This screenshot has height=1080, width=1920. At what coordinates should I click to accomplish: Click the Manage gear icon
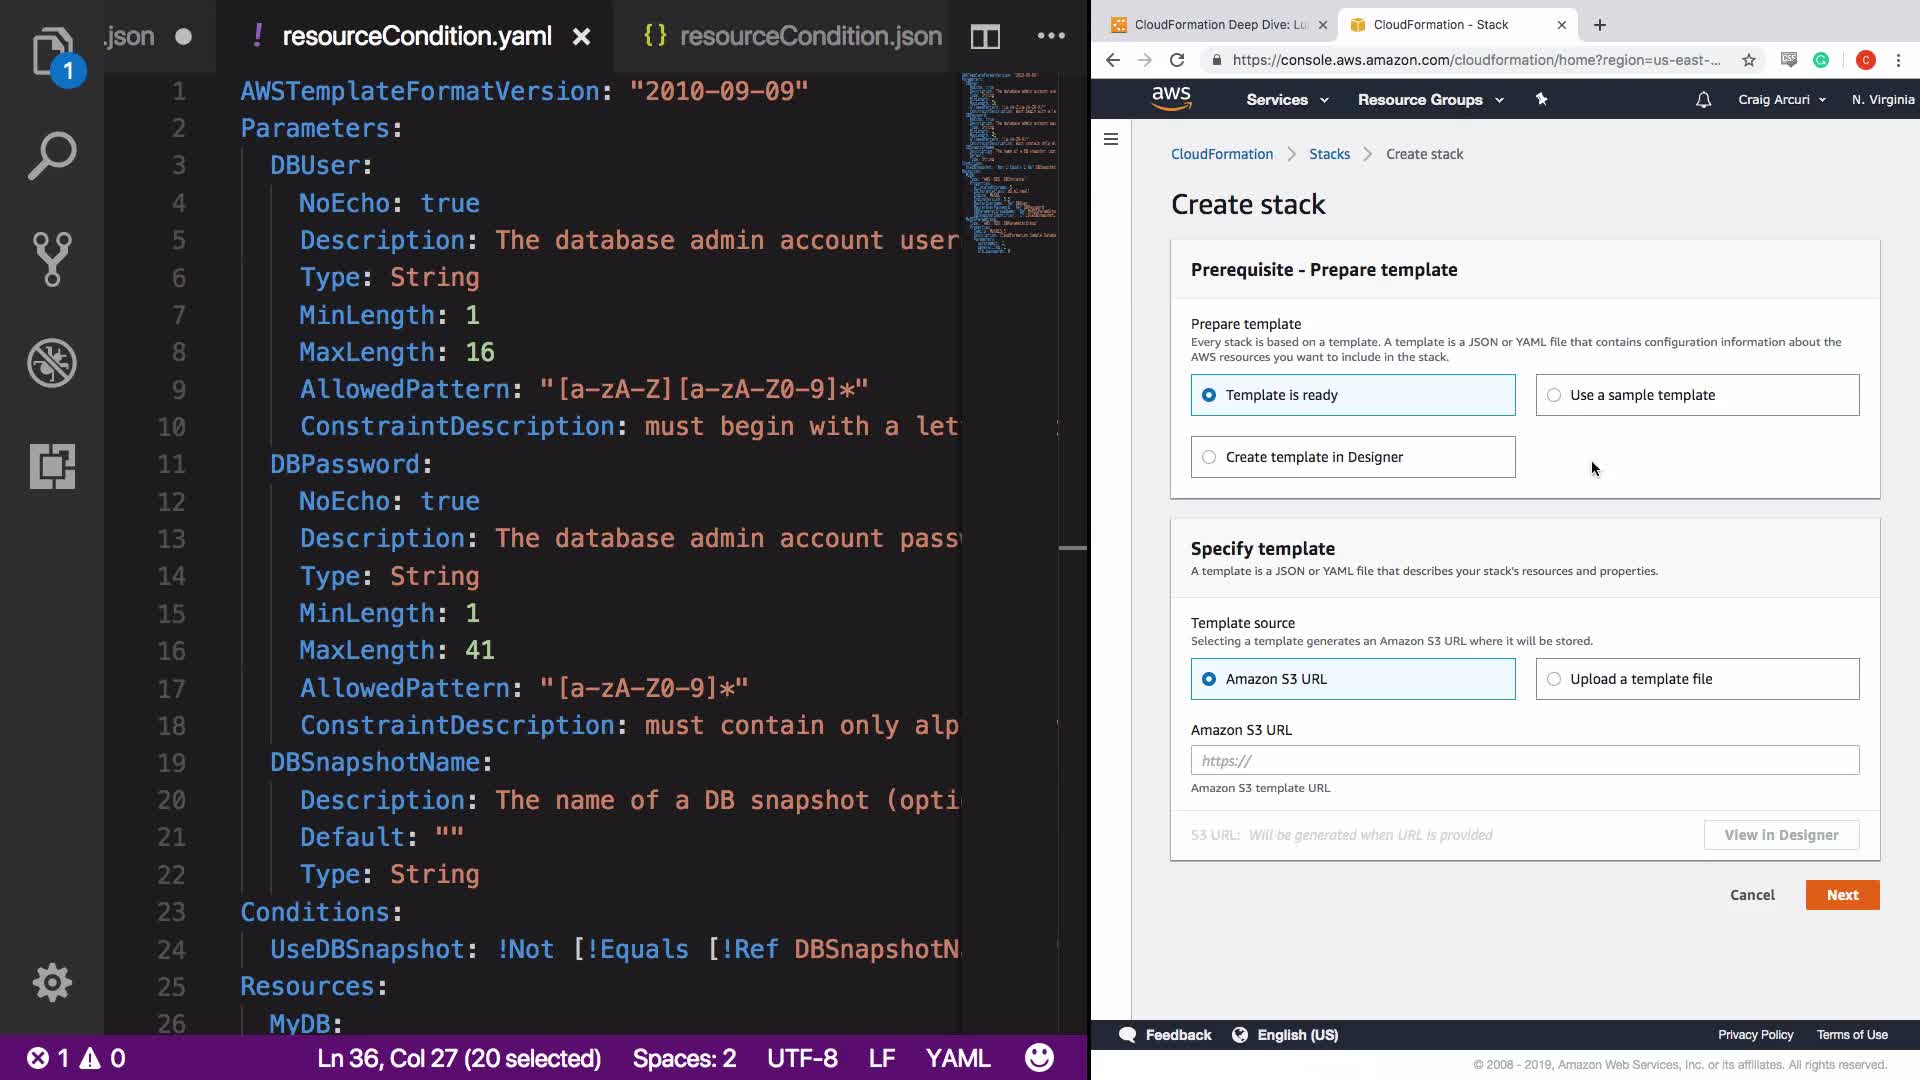52,983
